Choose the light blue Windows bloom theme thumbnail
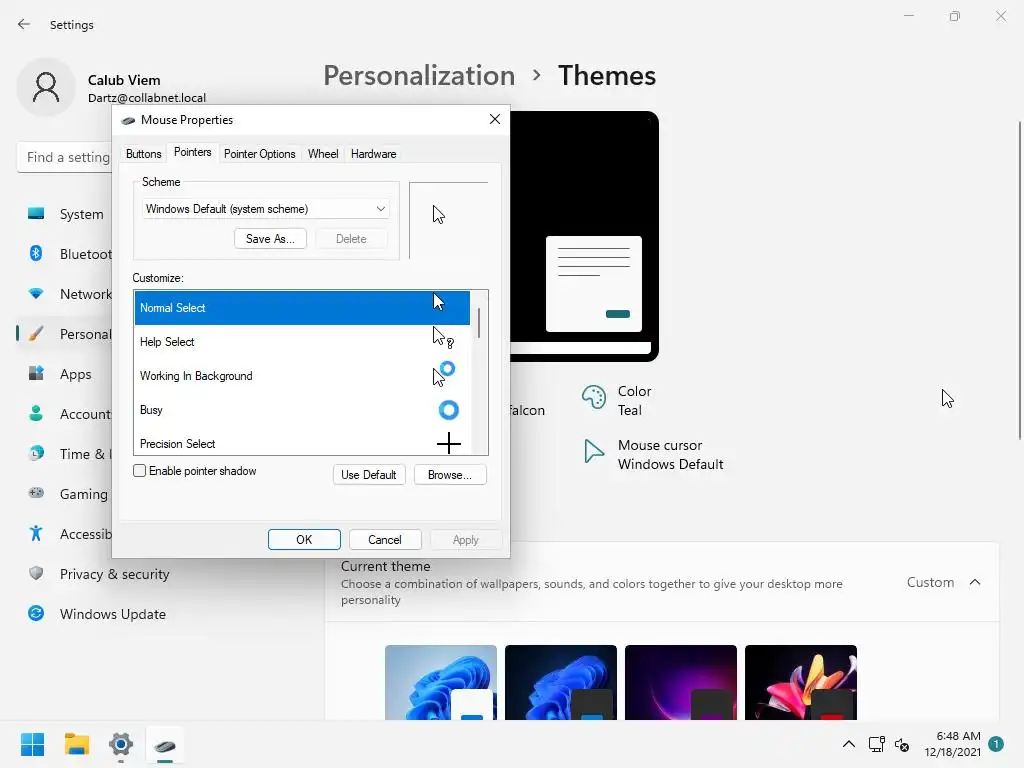 [441, 682]
